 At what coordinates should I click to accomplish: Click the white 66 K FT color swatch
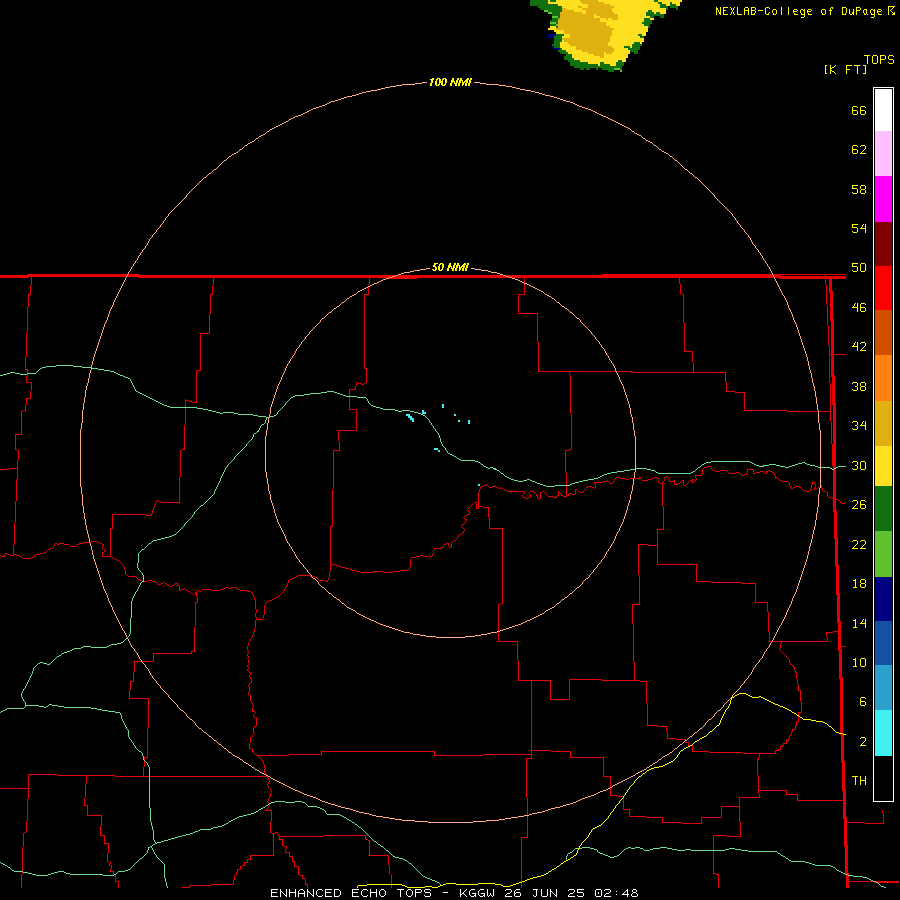click(883, 110)
